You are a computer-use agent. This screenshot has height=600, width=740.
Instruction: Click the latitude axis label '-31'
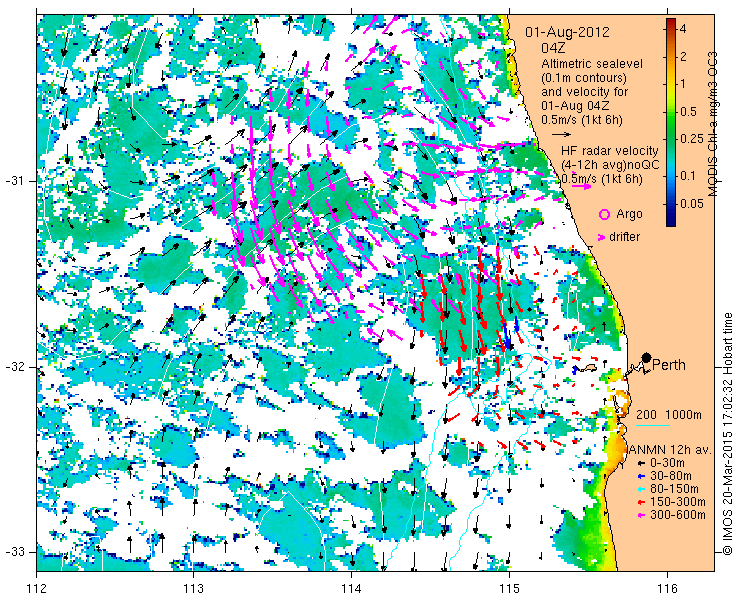[x=14, y=181]
